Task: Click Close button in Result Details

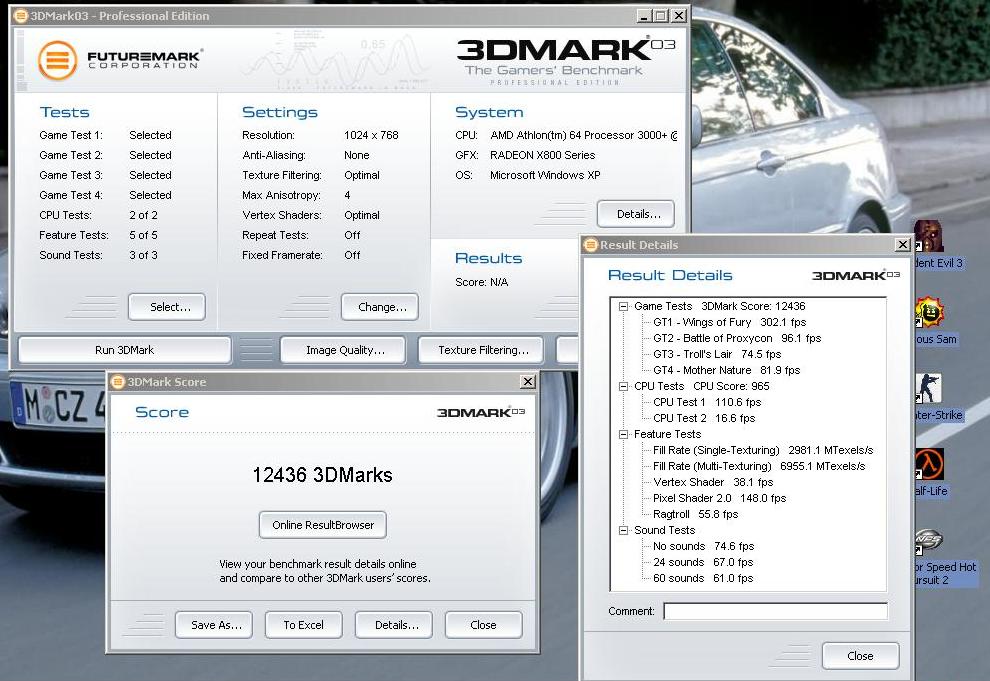Action: 861,656
